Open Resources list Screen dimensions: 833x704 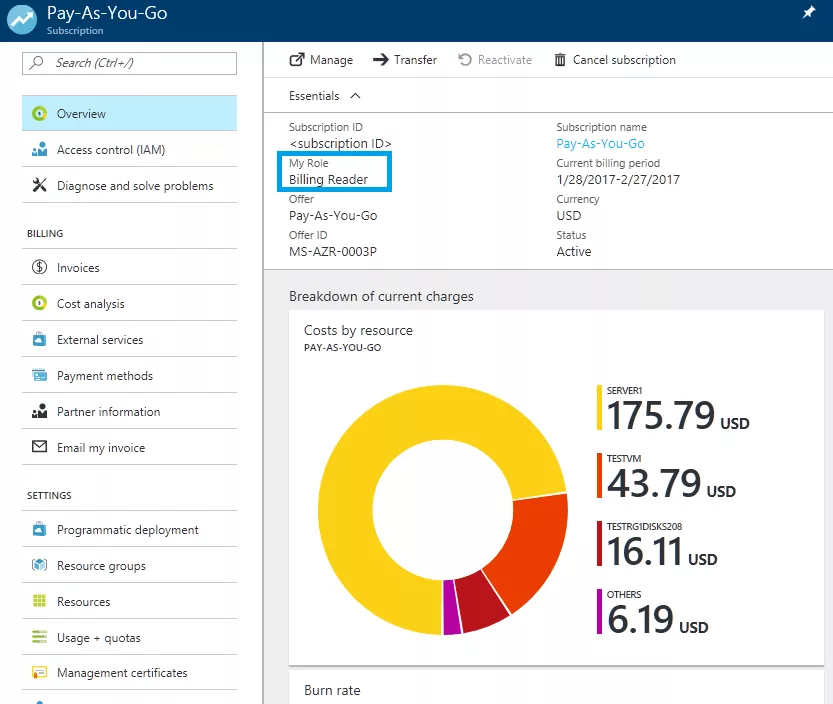(129, 601)
